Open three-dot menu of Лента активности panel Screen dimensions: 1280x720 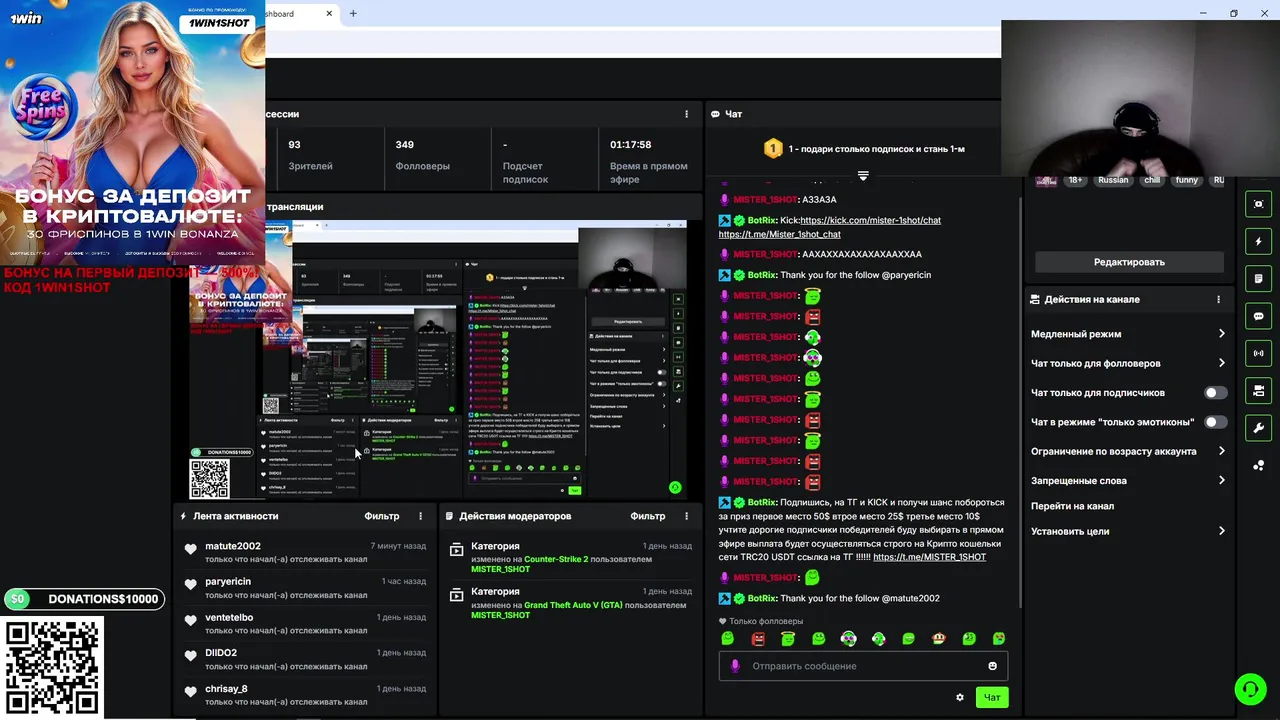420,516
